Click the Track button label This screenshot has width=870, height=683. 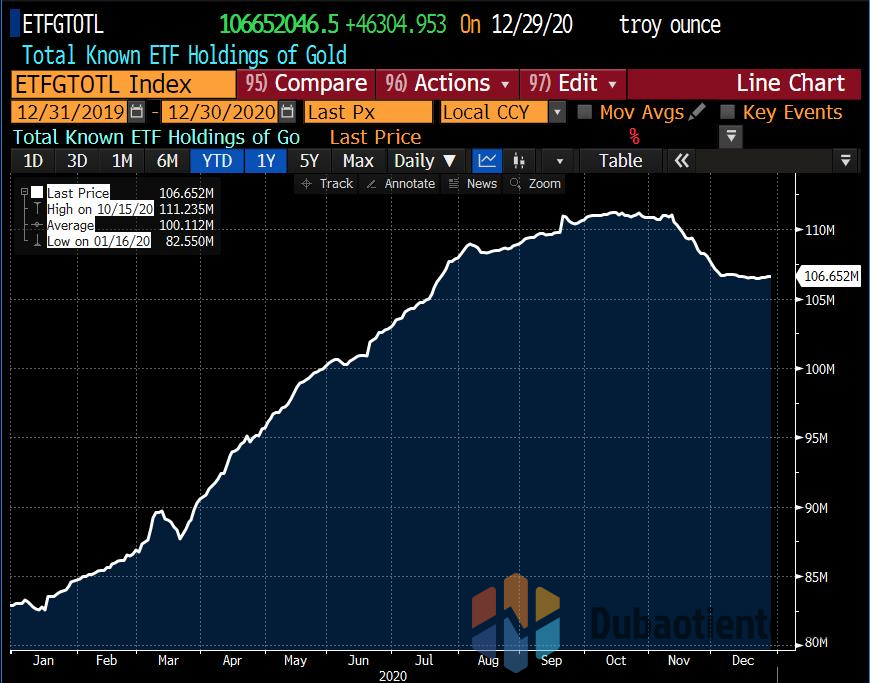pos(336,184)
